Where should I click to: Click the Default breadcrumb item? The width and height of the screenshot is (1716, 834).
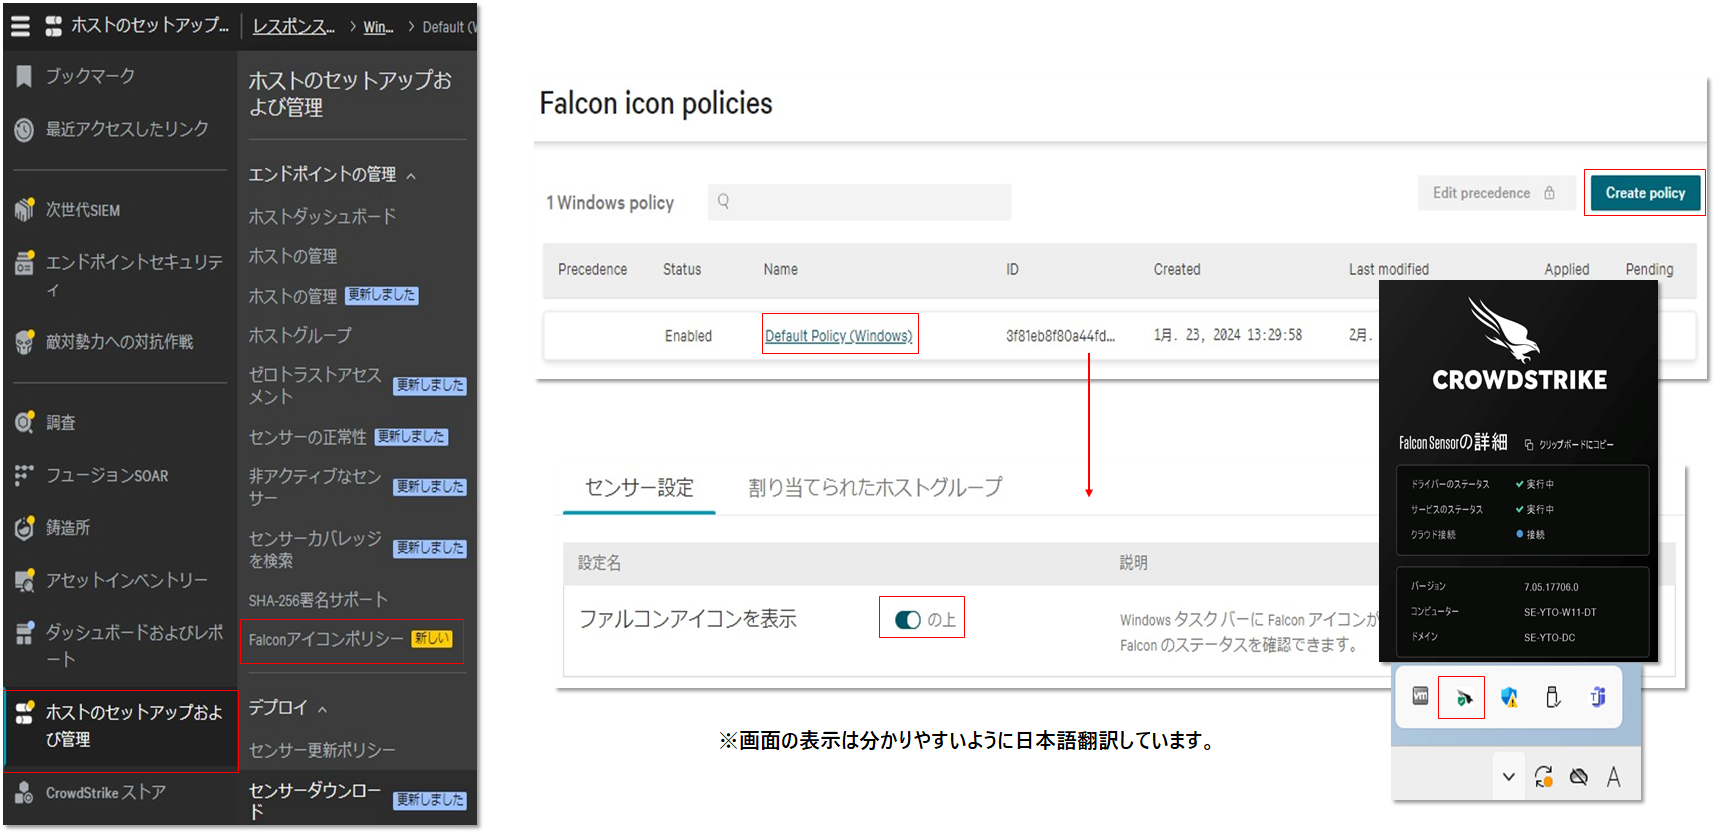[449, 27]
